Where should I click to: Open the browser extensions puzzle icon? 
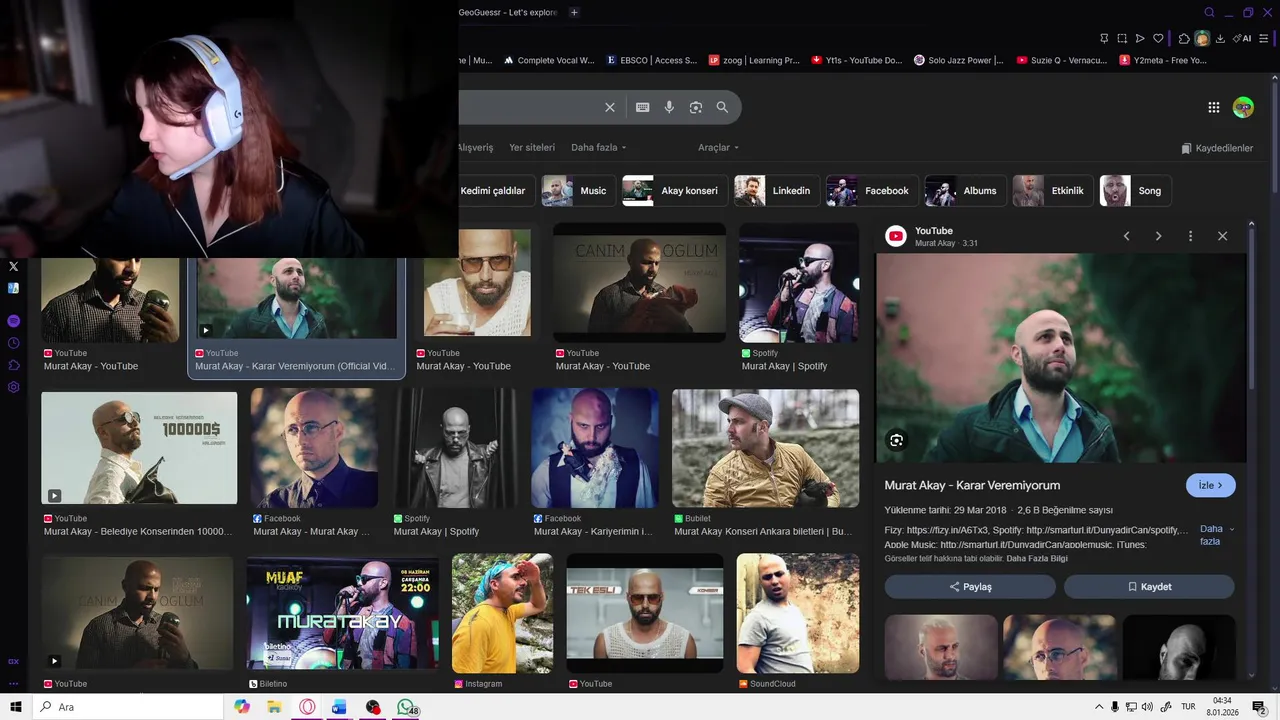click(1184, 39)
